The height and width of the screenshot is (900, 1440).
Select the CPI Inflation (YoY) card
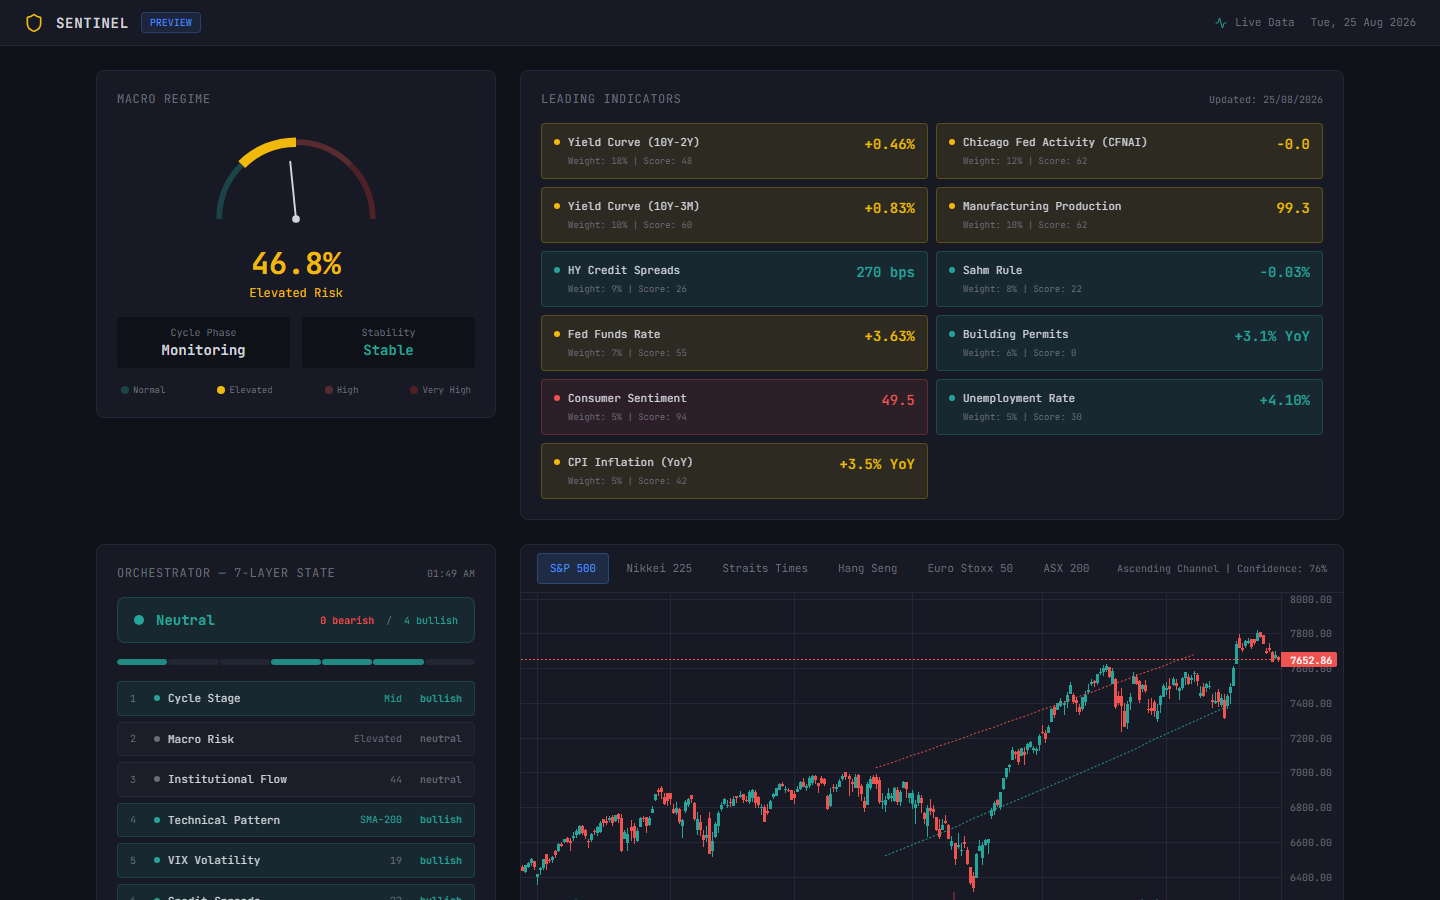734,471
